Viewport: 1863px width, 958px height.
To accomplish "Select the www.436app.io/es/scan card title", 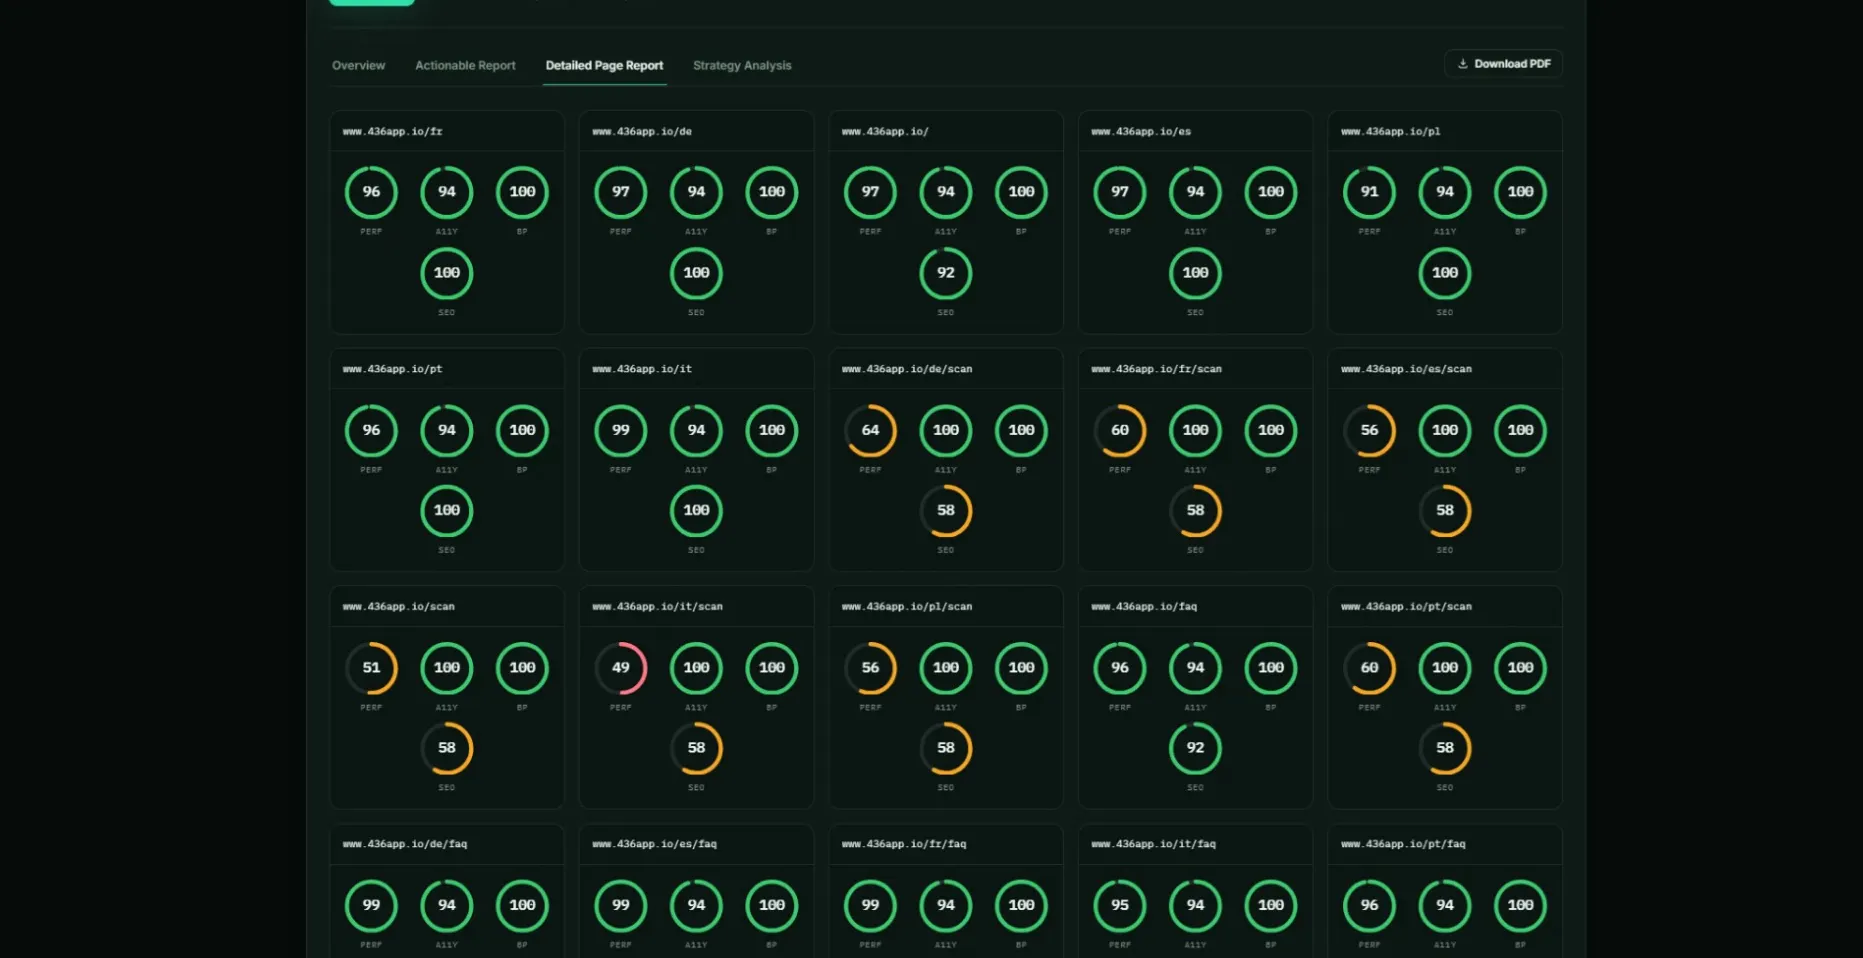I will tap(1406, 369).
